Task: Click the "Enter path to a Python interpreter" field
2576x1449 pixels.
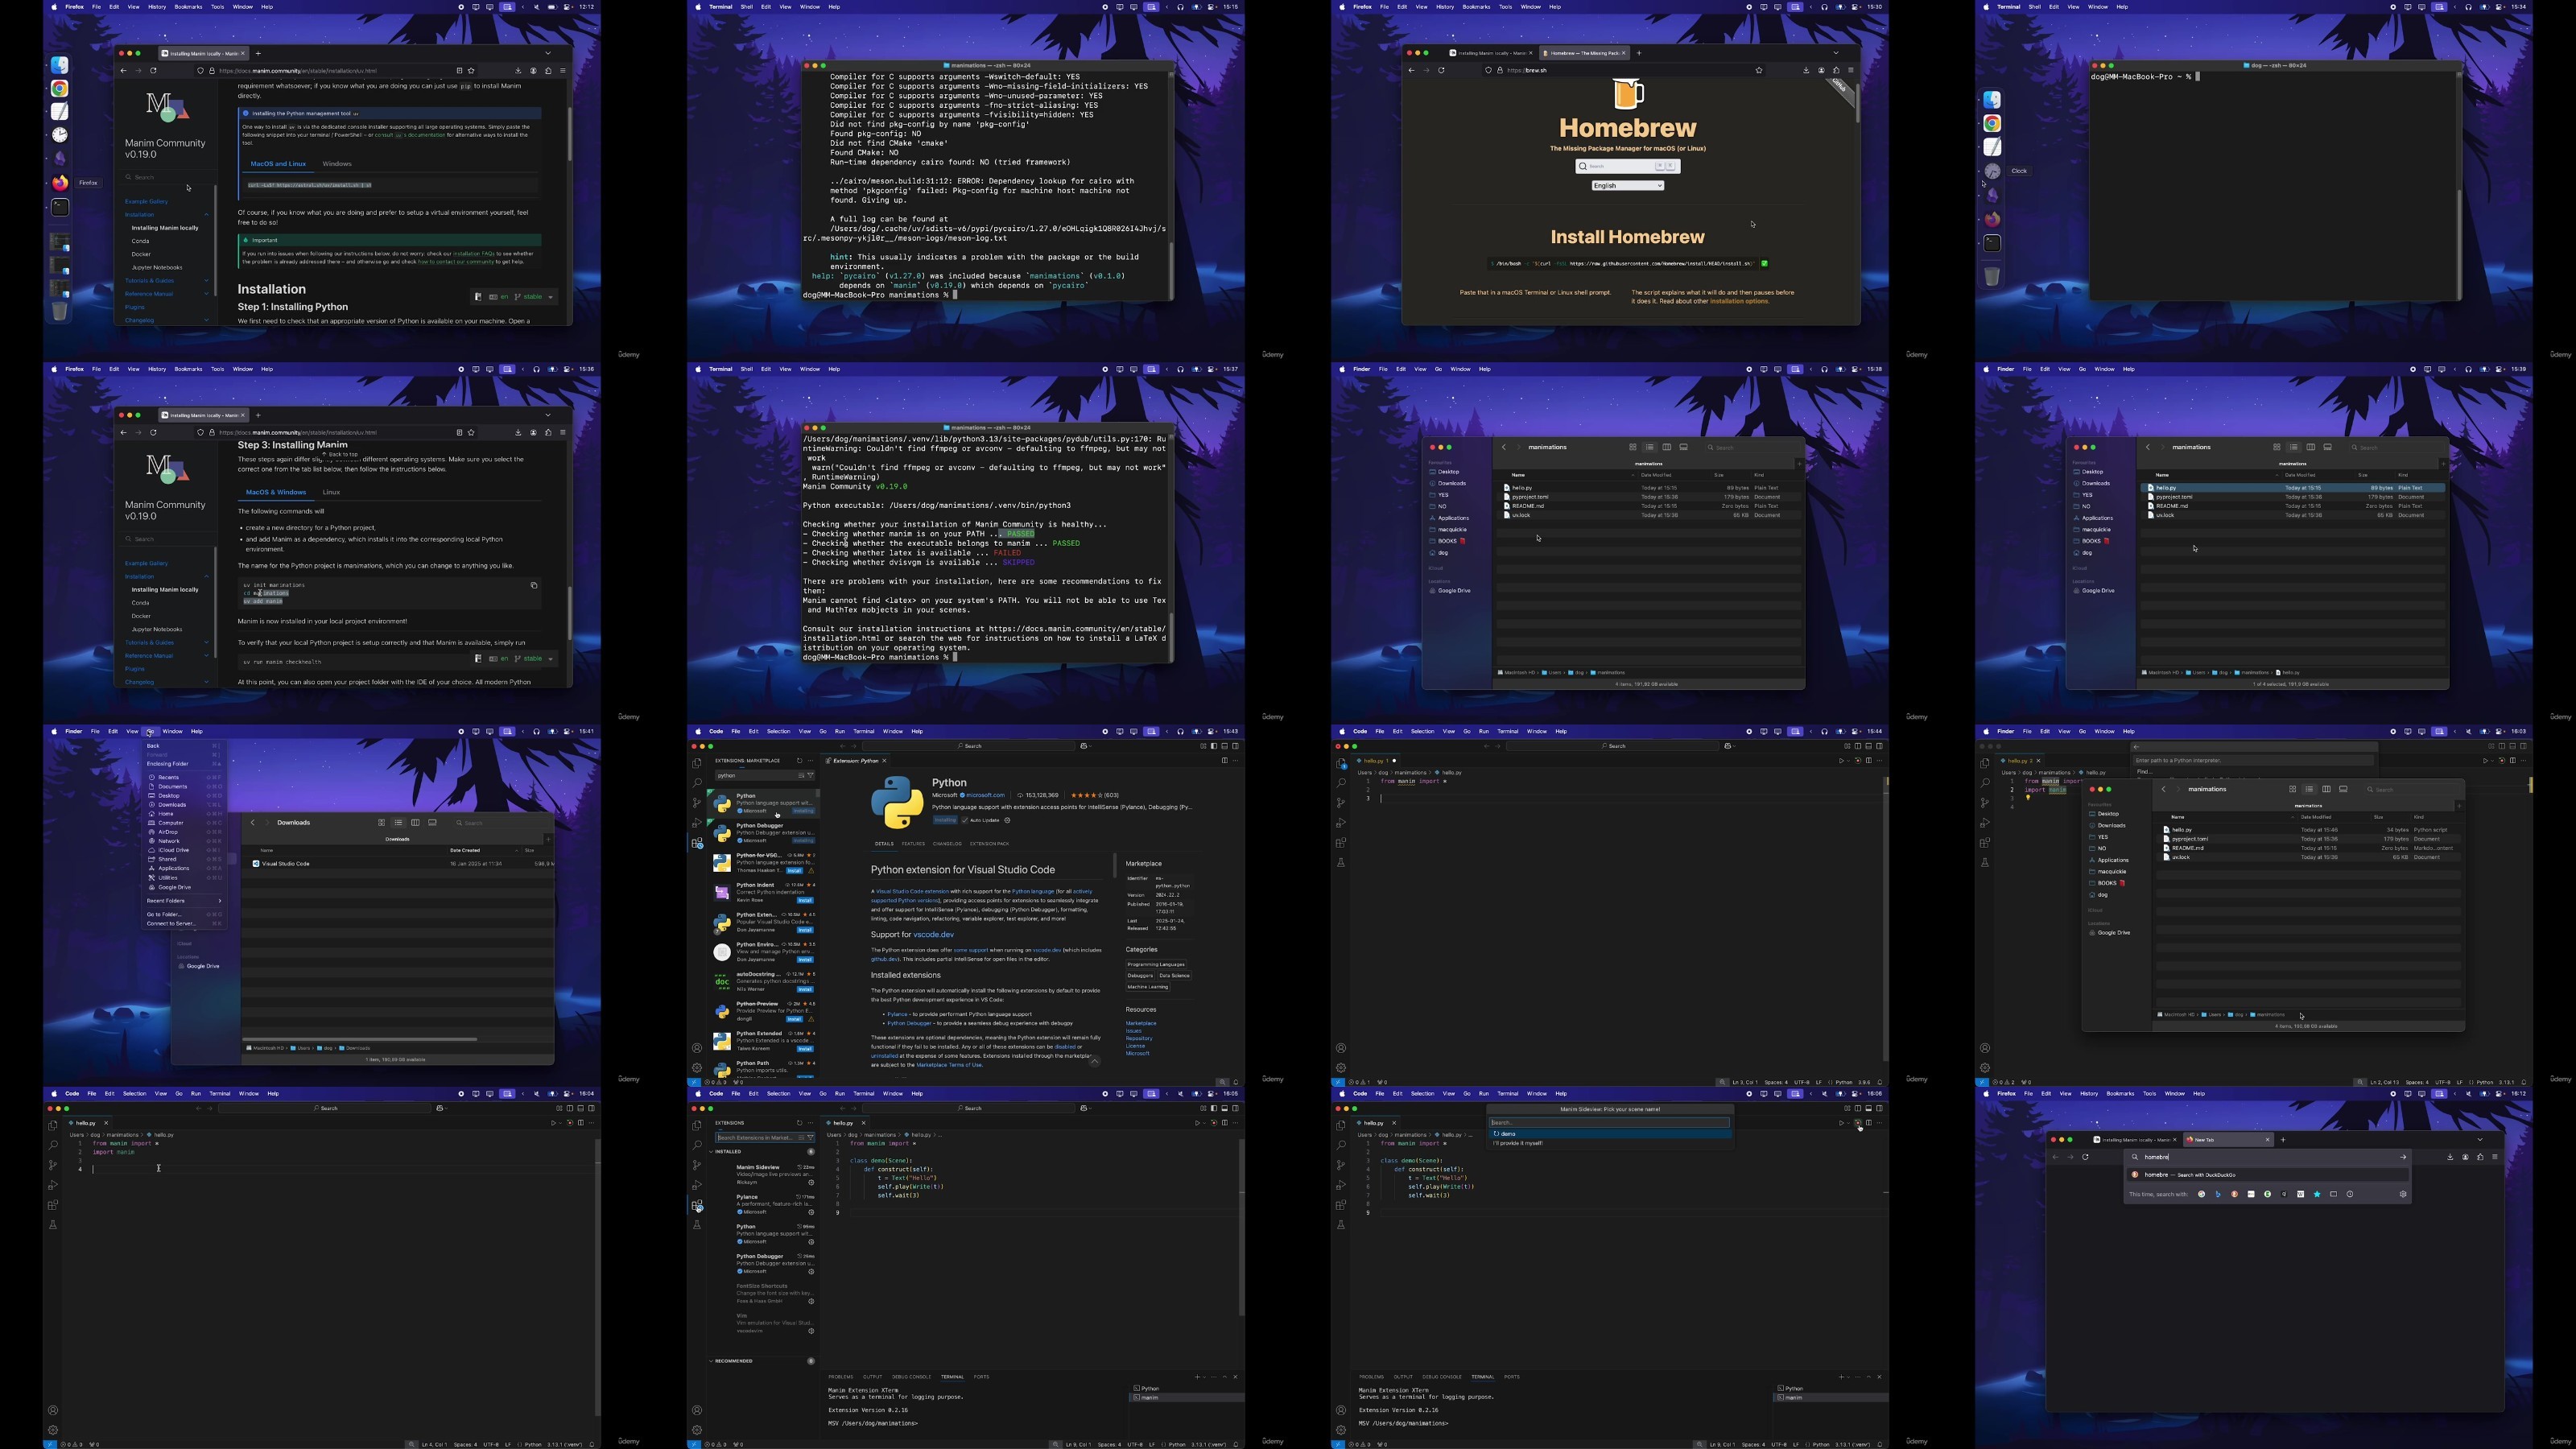Action: pos(2252,760)
